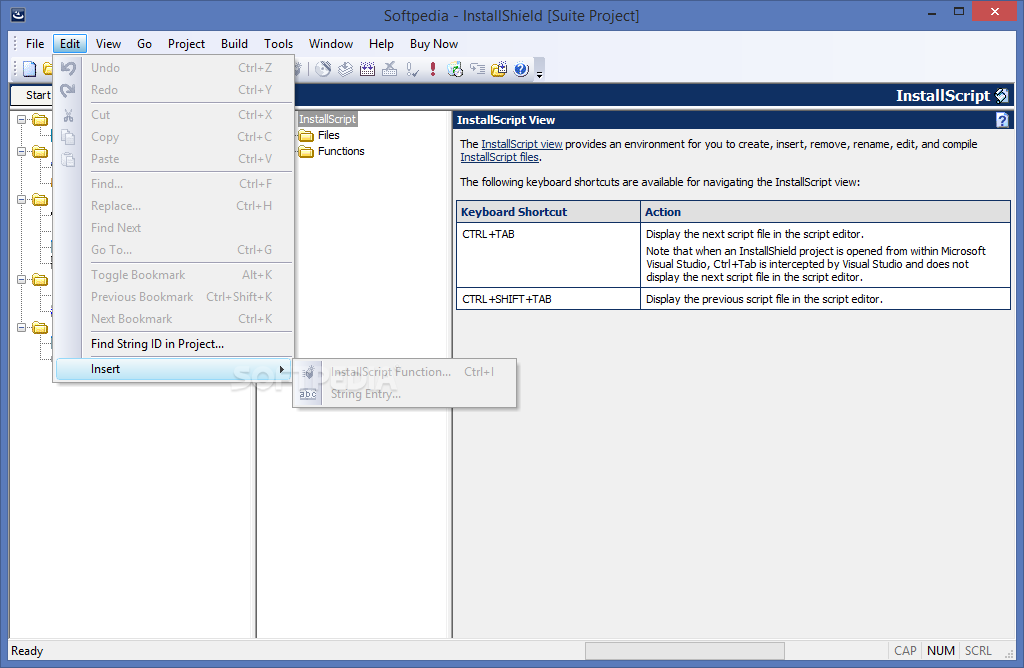Click the uninstall toolbar icon with X

point(390,69)
